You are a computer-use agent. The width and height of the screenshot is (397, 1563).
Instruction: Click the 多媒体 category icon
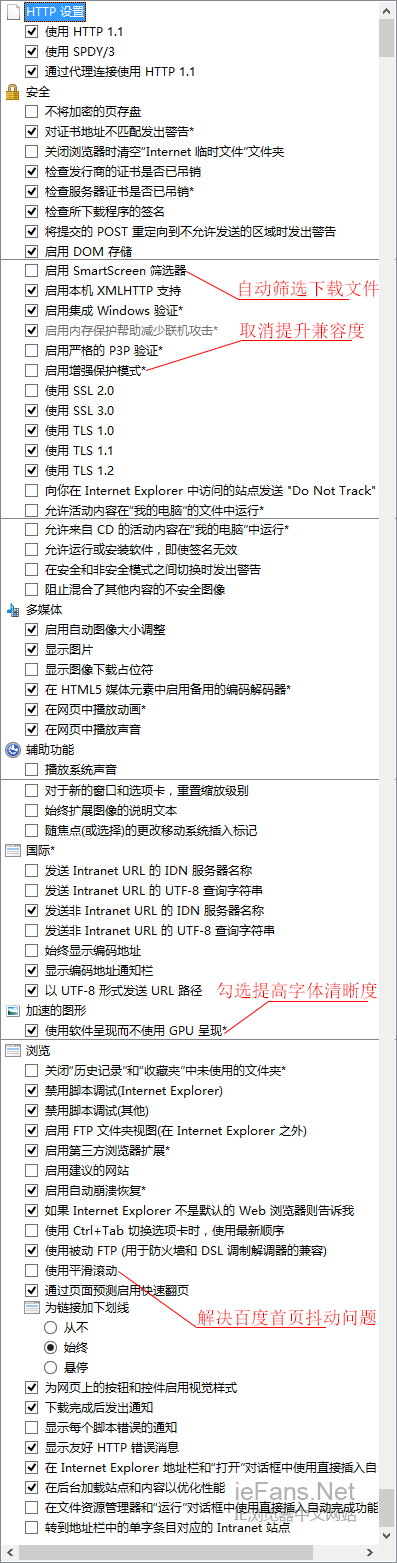(x=13, y=610)
